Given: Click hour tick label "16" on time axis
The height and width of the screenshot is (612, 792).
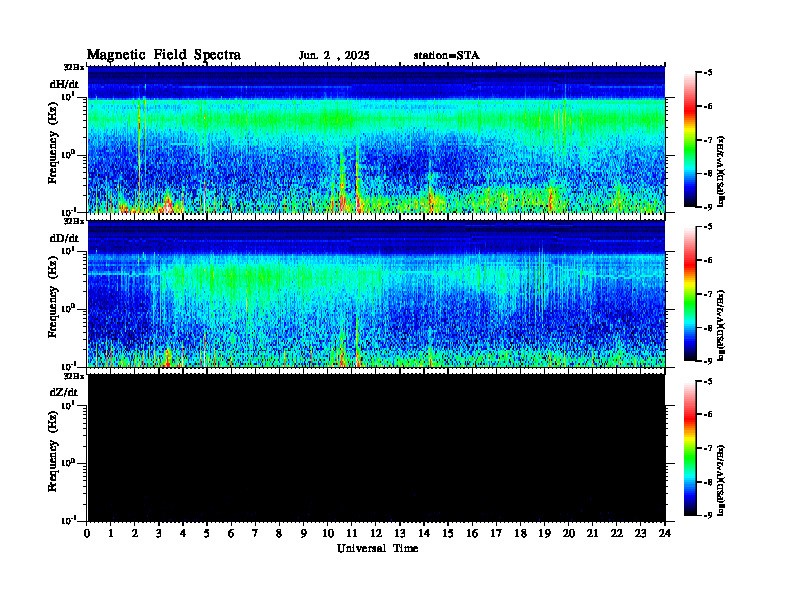Looking at the screenshot, I should pos(472,534).
